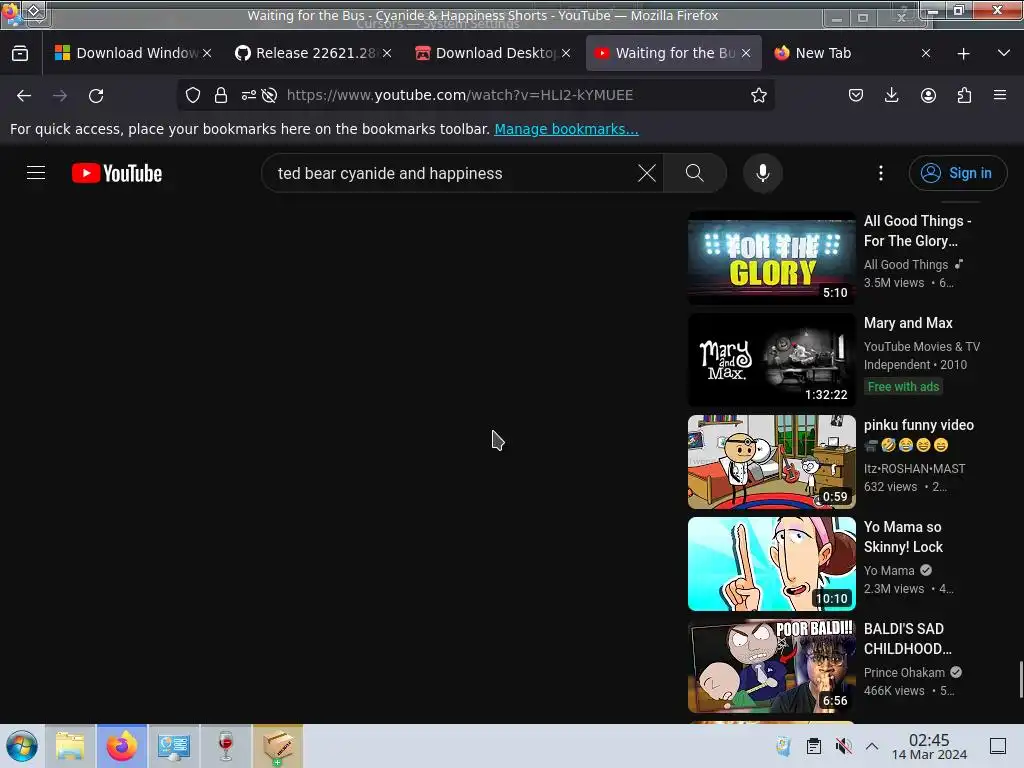The width and height of the screenshot is (1024, 768).
Task: Clear the YouTube search text
Action: (647, 173)
